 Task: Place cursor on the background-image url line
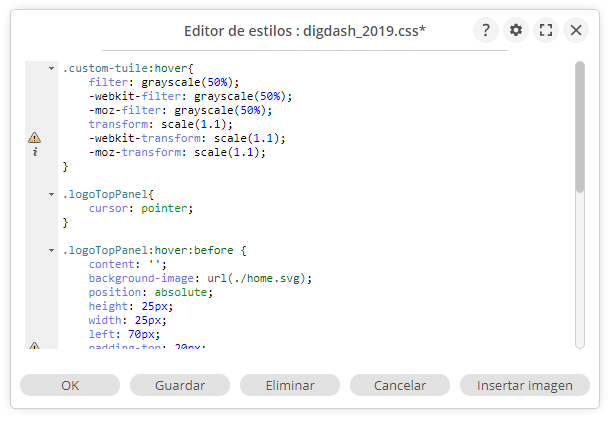click(x=200, y=278)
